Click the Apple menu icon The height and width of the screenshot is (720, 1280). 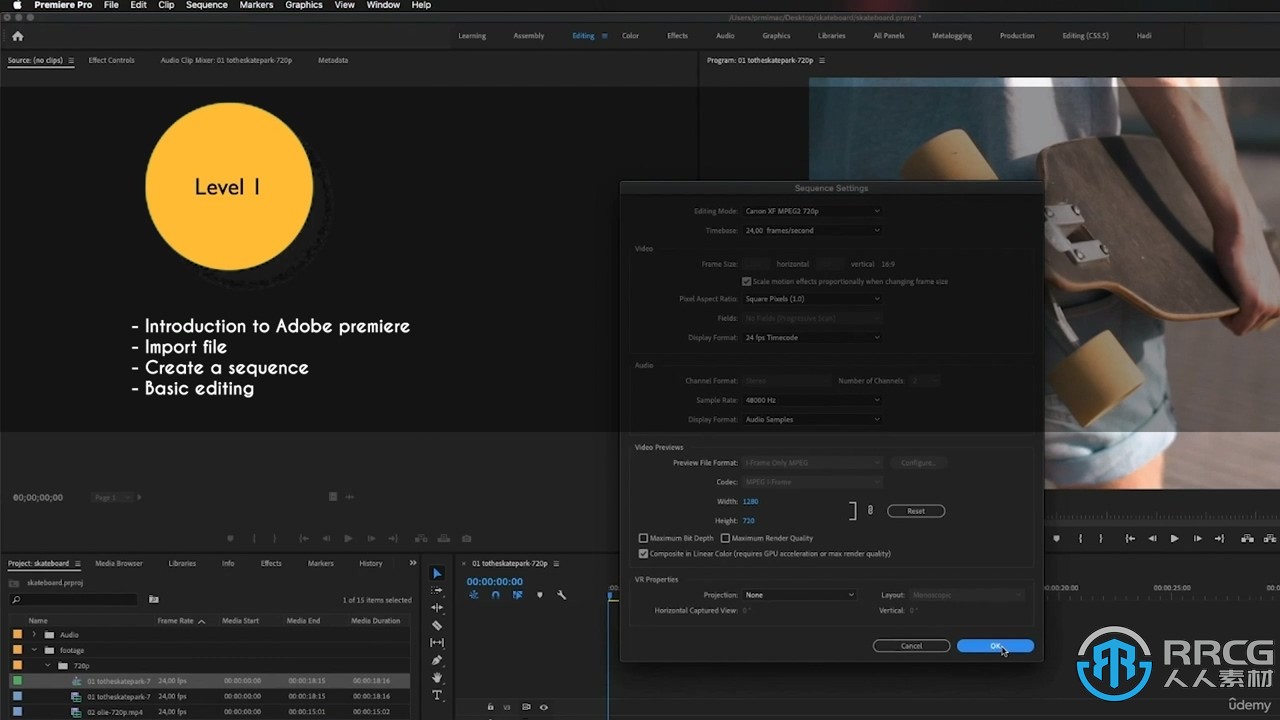coord(16,5)
